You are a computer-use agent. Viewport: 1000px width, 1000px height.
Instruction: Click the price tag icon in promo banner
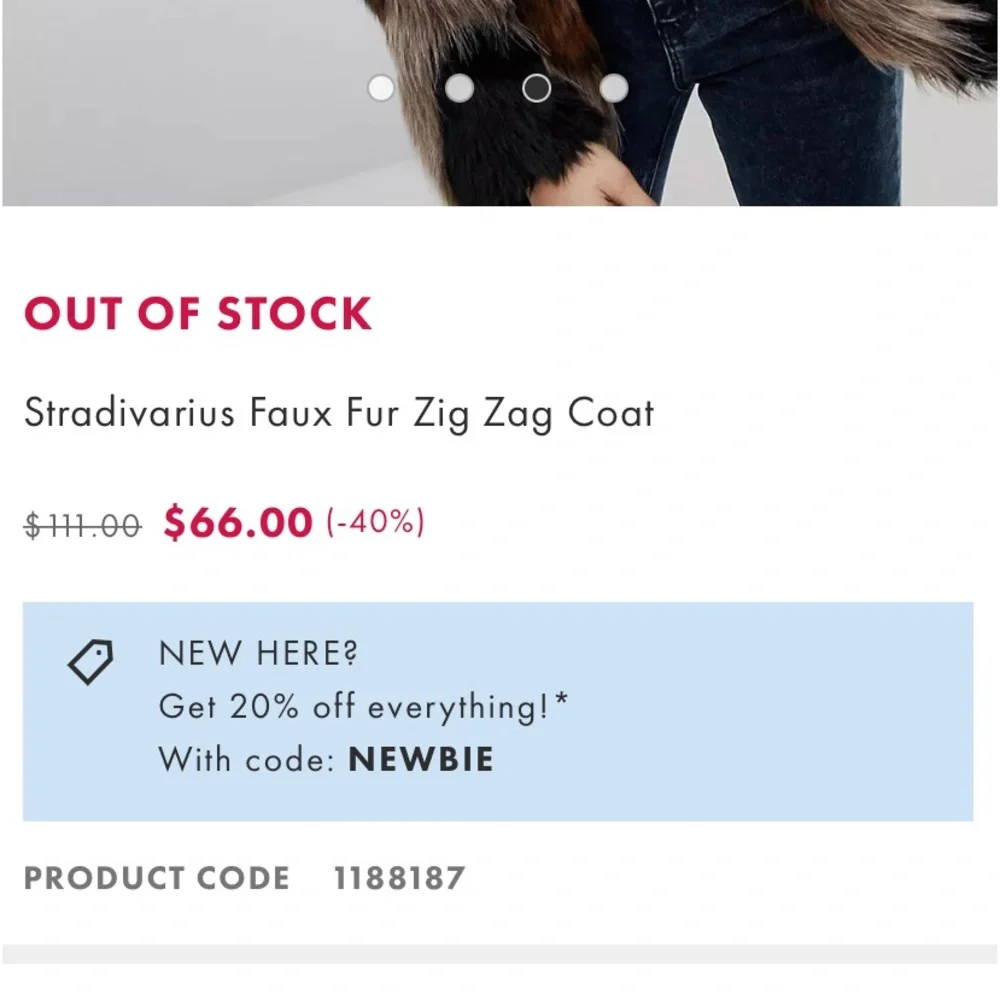pyautogui.click(x=90, y=662)
